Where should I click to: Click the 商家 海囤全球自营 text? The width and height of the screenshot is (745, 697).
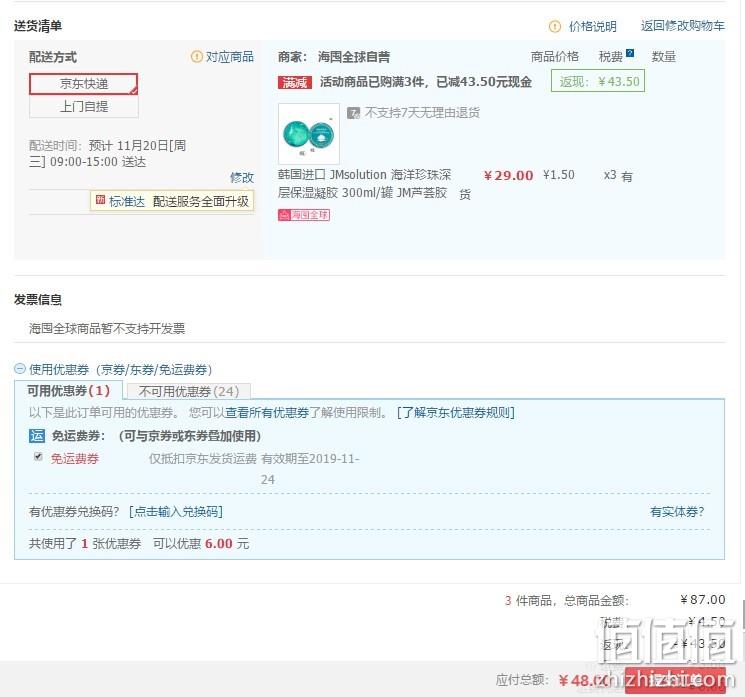tap(334, 57)
